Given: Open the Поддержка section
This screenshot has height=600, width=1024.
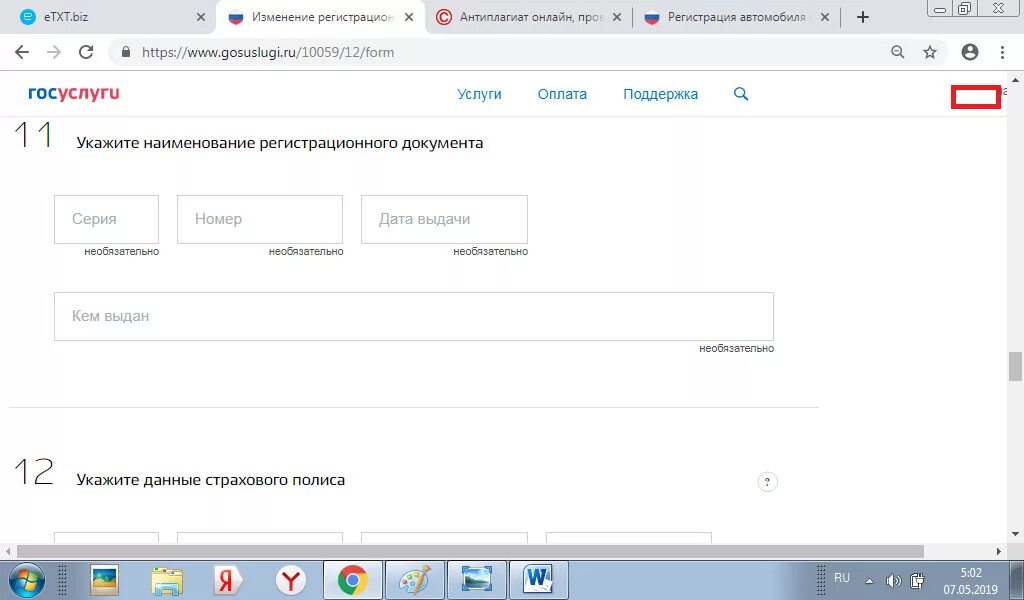Looking at the screenshot, I should coord(660,93).
